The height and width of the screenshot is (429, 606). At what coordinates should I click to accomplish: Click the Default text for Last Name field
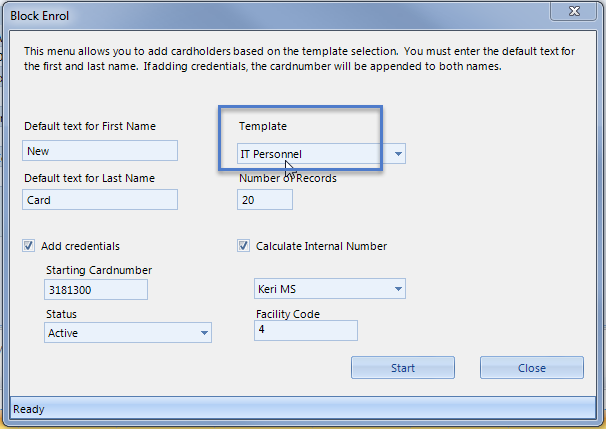pos(100,200)
